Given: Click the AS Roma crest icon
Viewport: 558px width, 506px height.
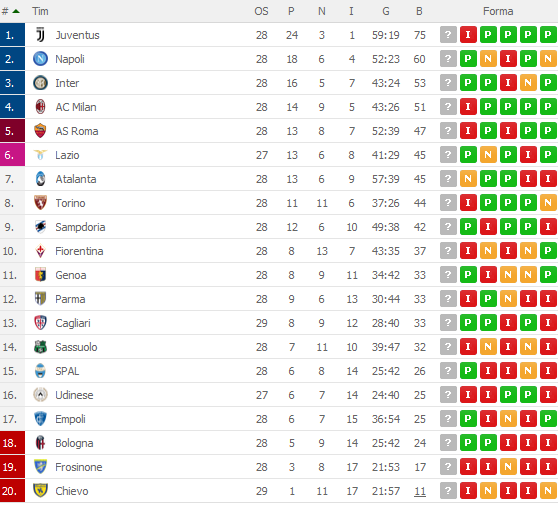Looking at the screenshot, I should click(40, 131).
